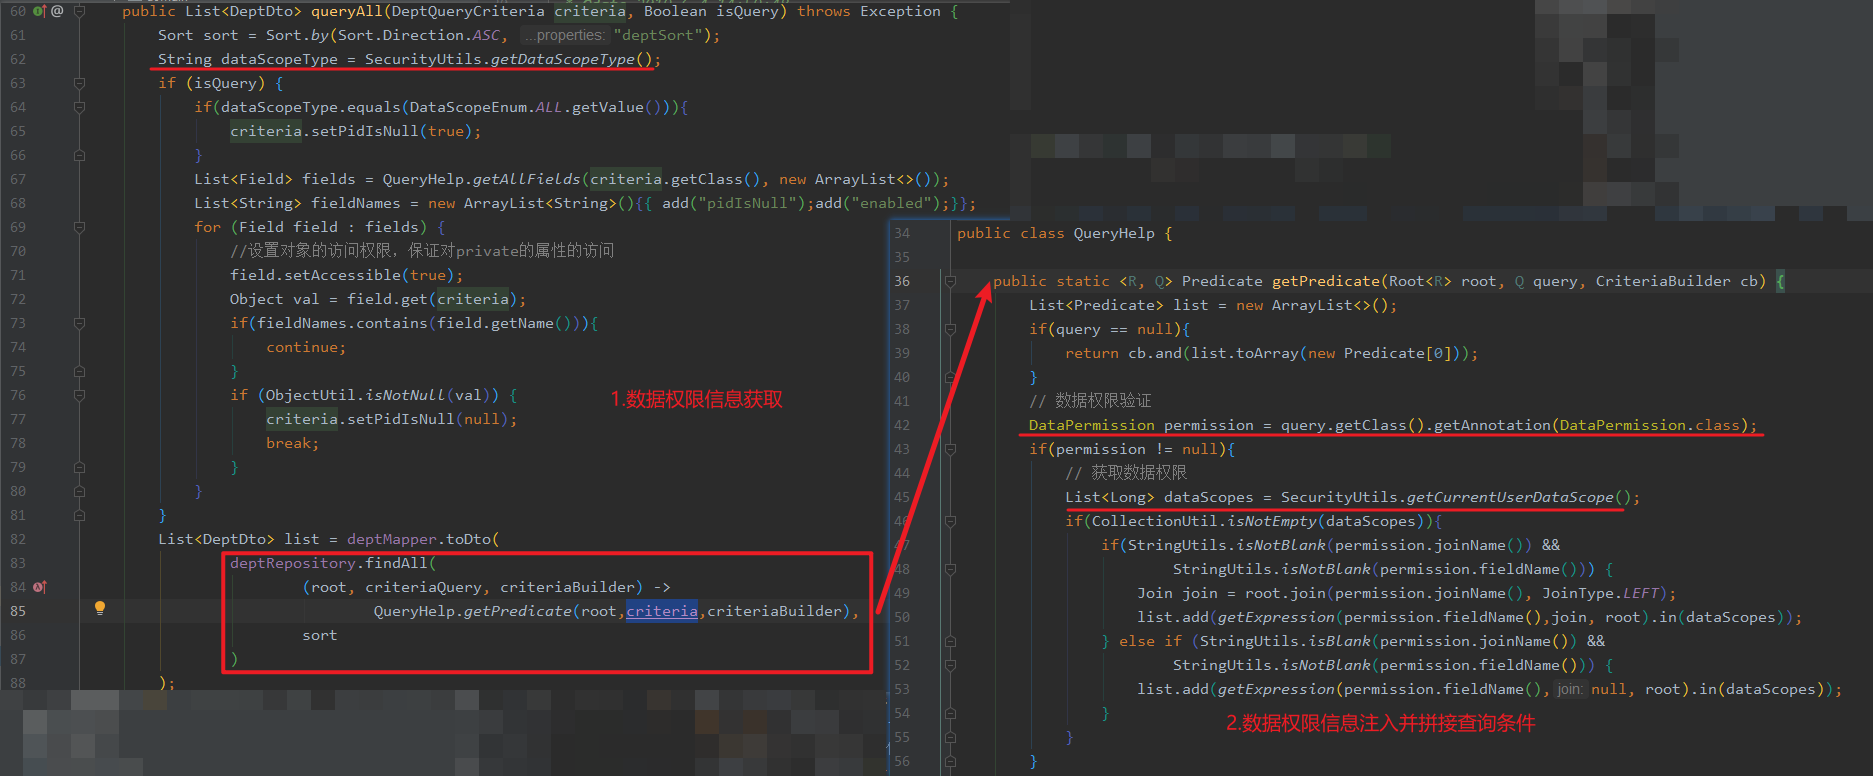Image resolution: width=1873 pixels, height=776 pixels.
Task: Click the '...properties:' inlay hint on line 61
Action: coord(564,35)
